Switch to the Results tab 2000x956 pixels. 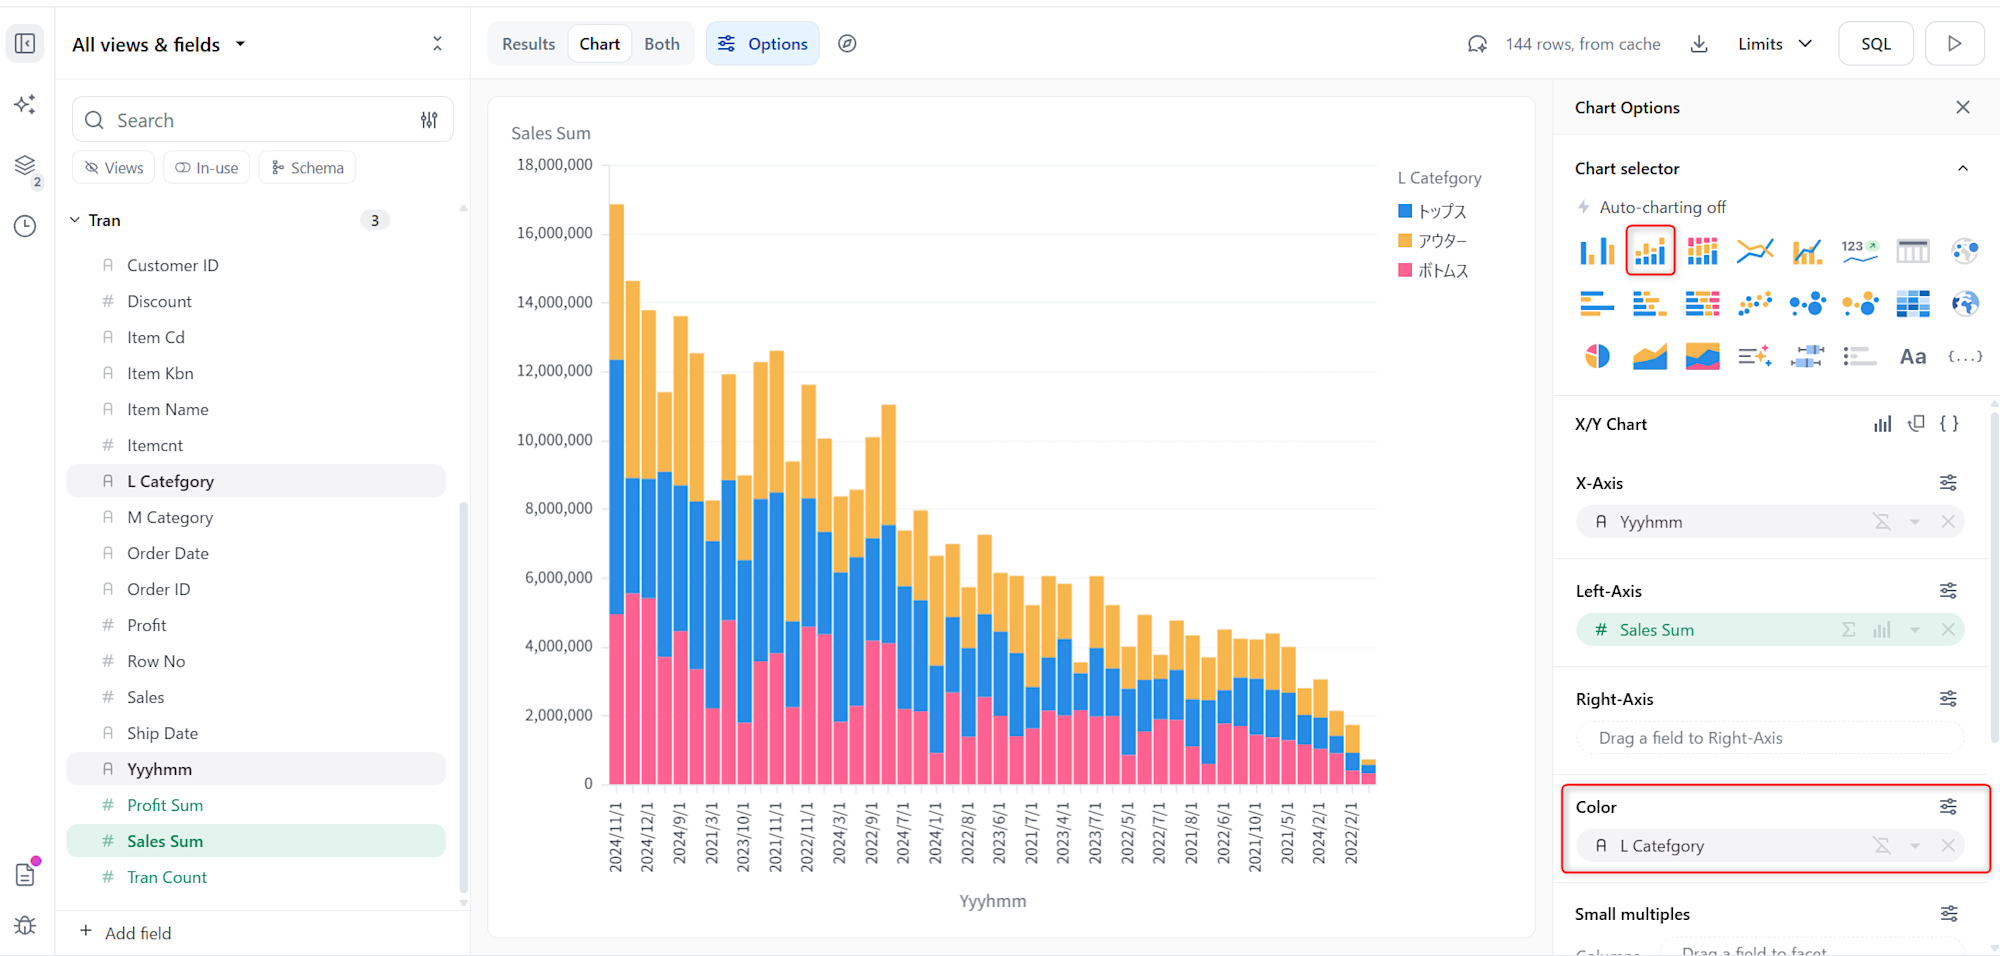tap(528, 44)
